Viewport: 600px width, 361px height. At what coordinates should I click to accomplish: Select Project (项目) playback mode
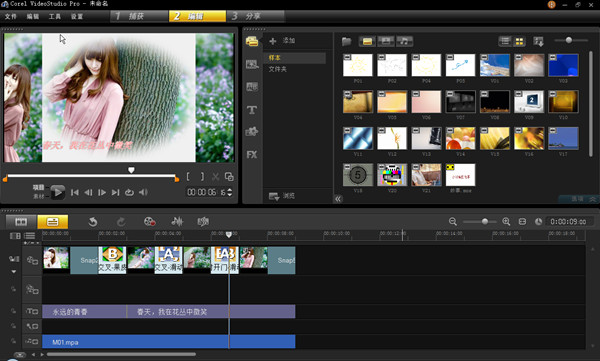[38, 188]
